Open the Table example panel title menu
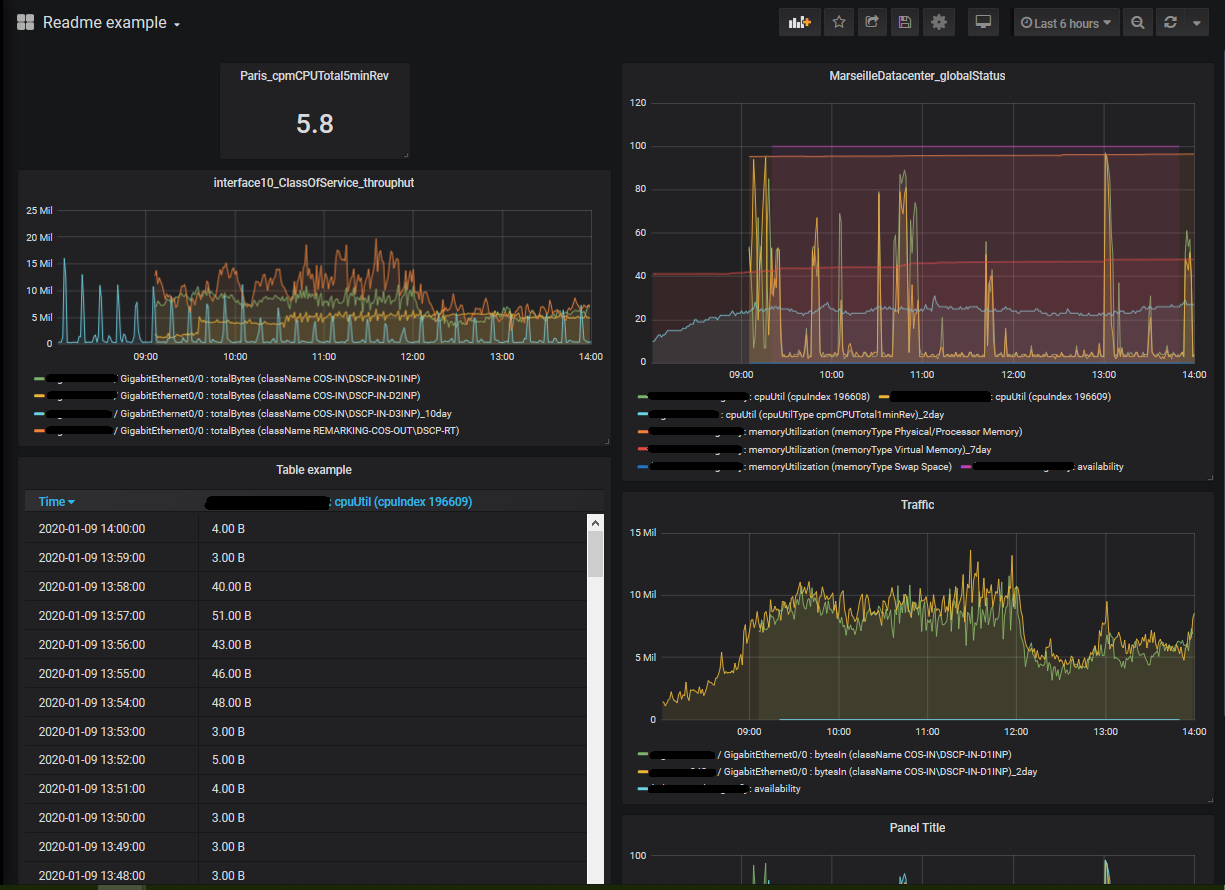 [x=314, y=470]
